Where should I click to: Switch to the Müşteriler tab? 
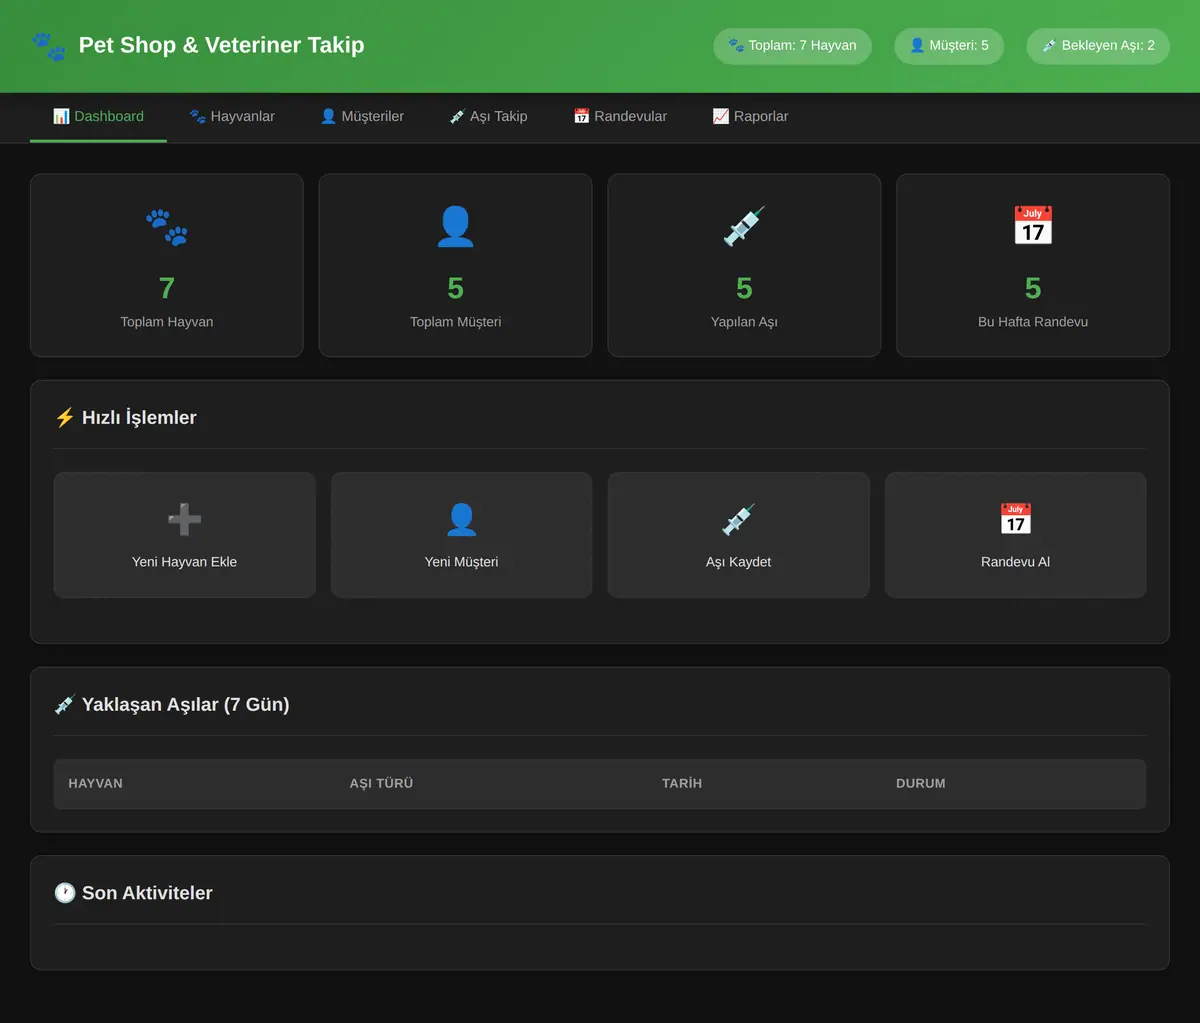tap(362, 117)
